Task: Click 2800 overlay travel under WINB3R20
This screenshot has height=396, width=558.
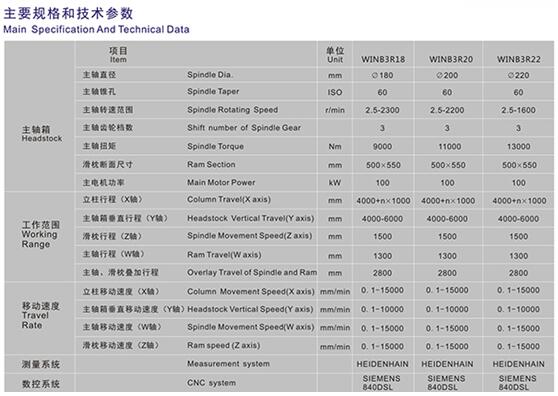Action: [x=447, y=273]
